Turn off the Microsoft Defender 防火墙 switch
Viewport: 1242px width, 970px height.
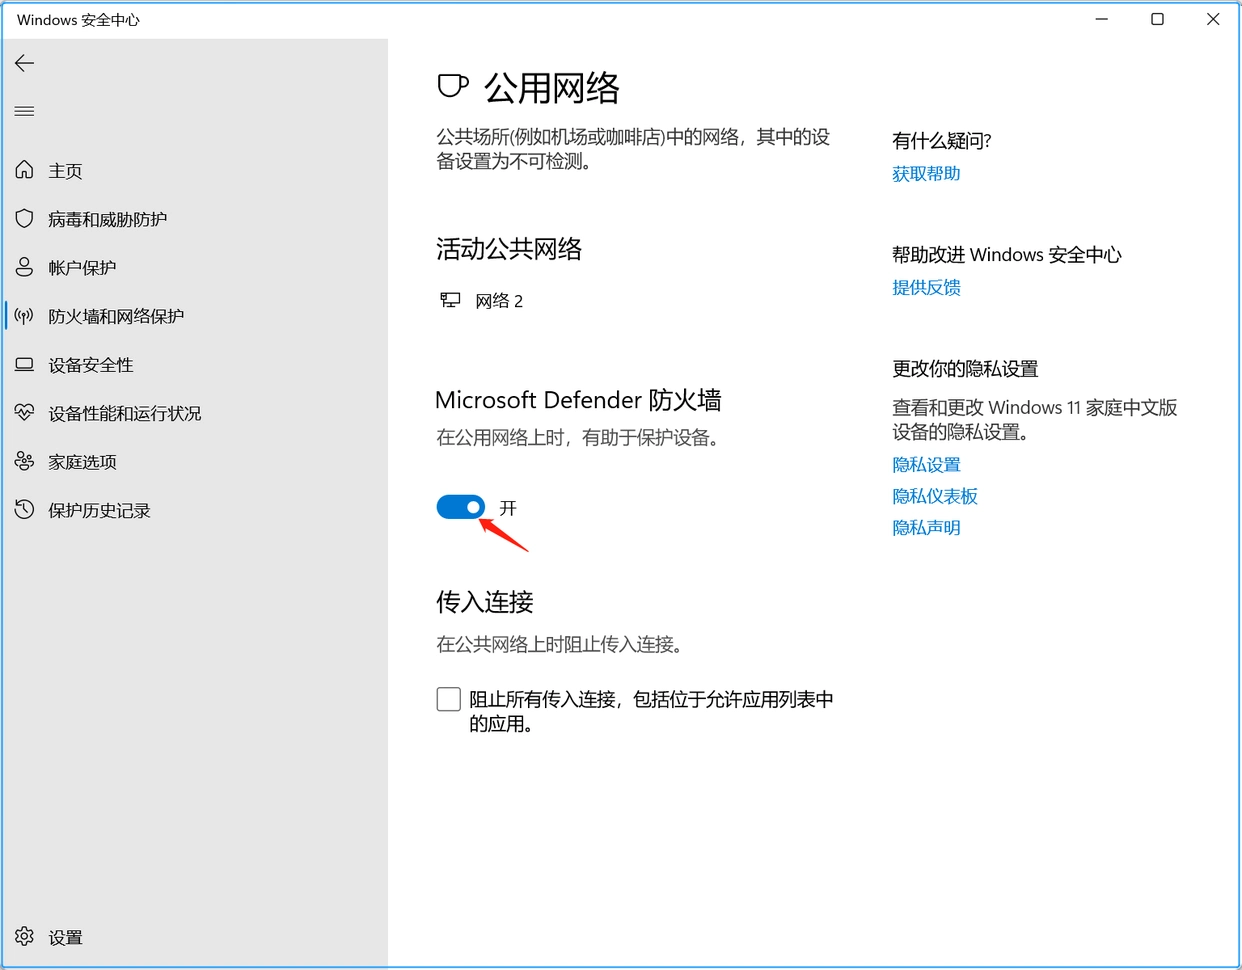pyautogui.click(x=460, y=507)
